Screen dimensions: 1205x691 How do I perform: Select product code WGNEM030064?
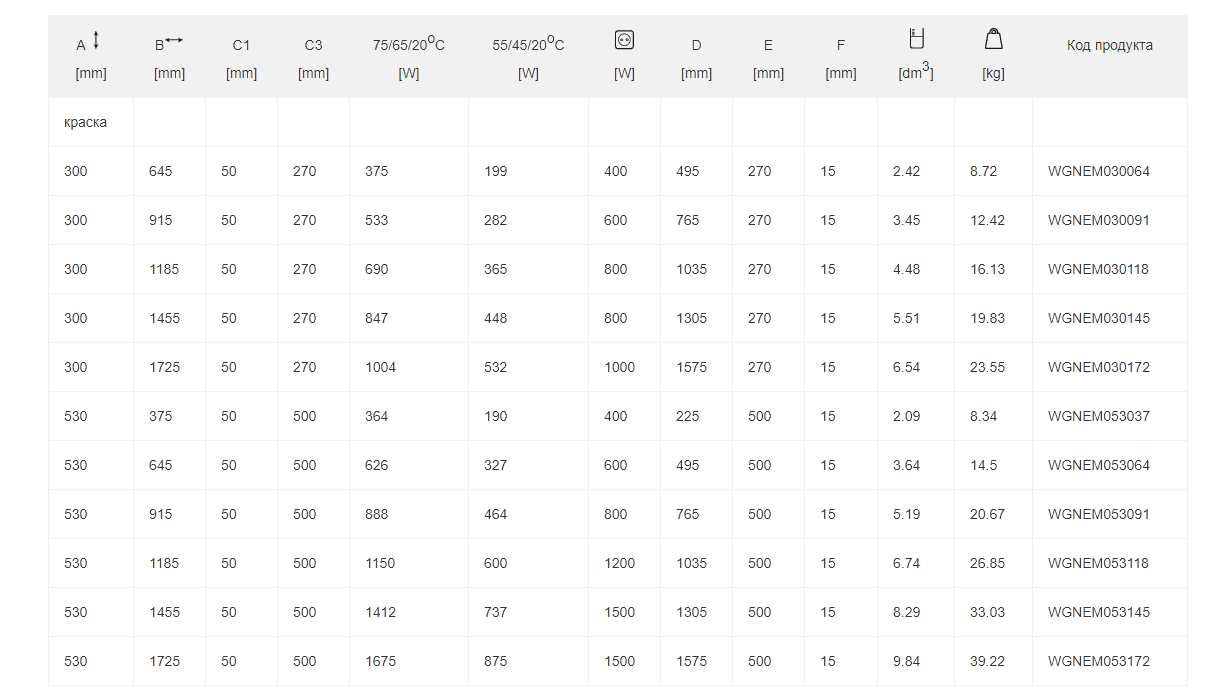coord(1099,171)
